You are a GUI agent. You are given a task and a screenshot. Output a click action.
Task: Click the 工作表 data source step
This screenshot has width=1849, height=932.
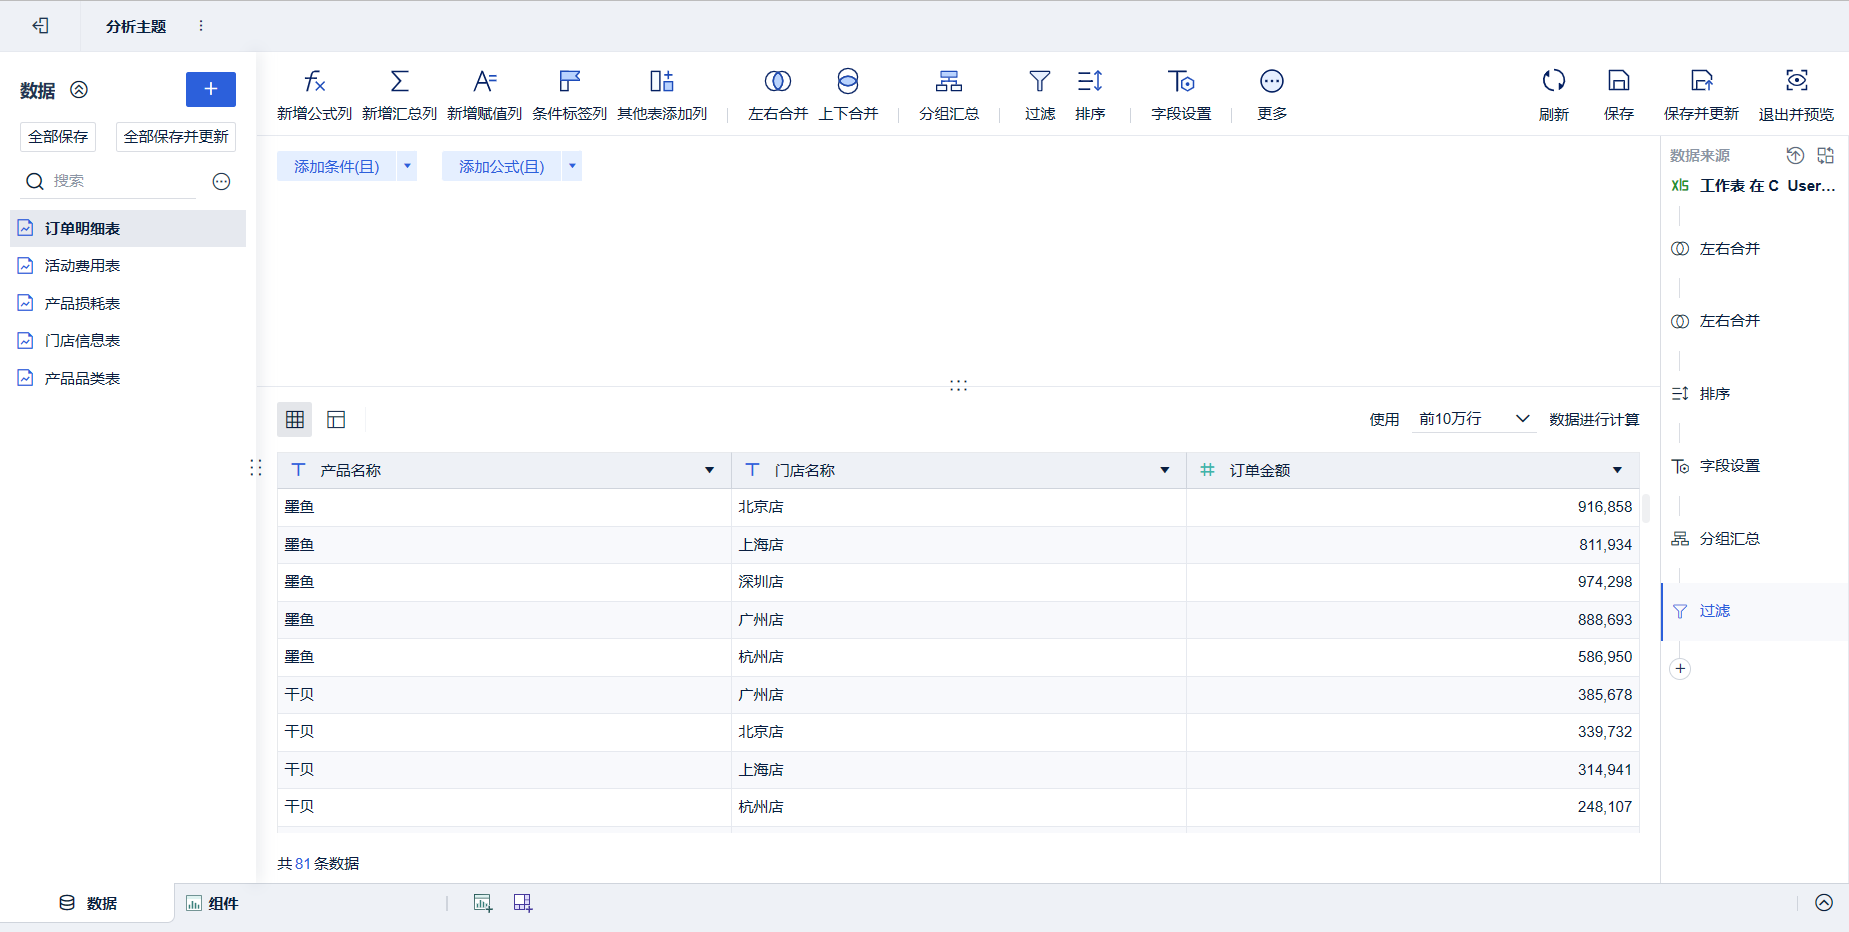click(1754, 186)
